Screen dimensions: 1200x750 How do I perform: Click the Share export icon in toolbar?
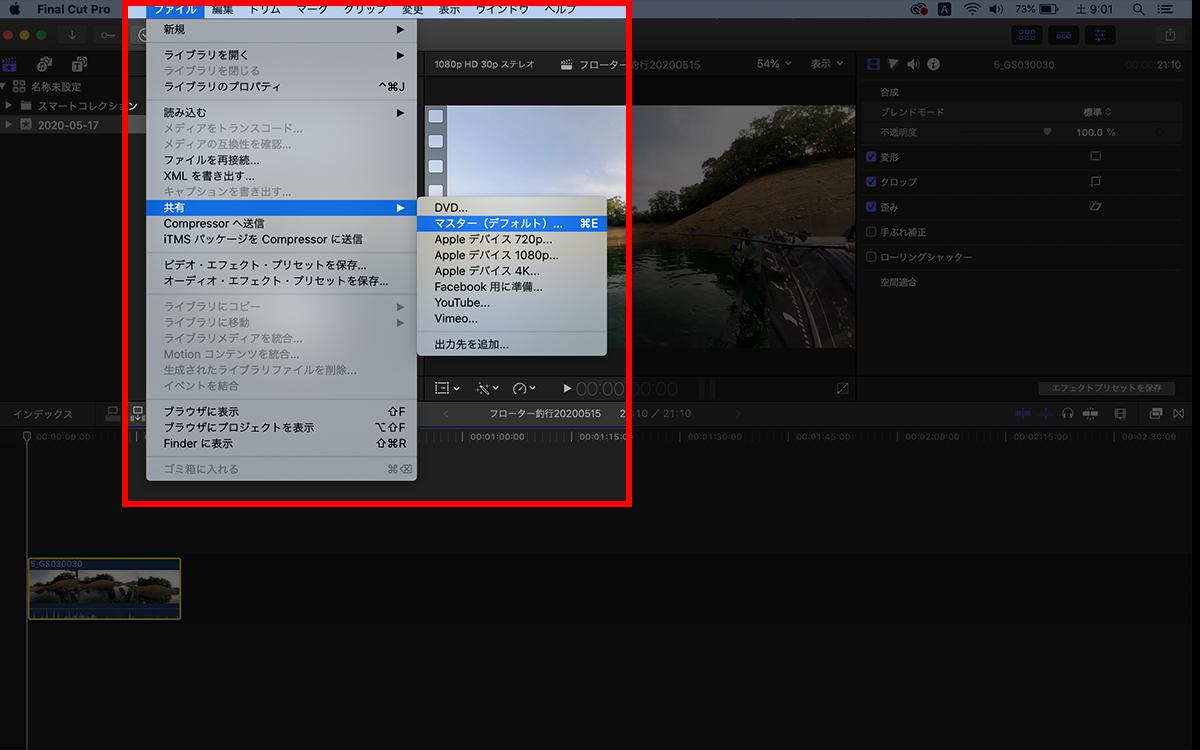(x=1170, y=35)
